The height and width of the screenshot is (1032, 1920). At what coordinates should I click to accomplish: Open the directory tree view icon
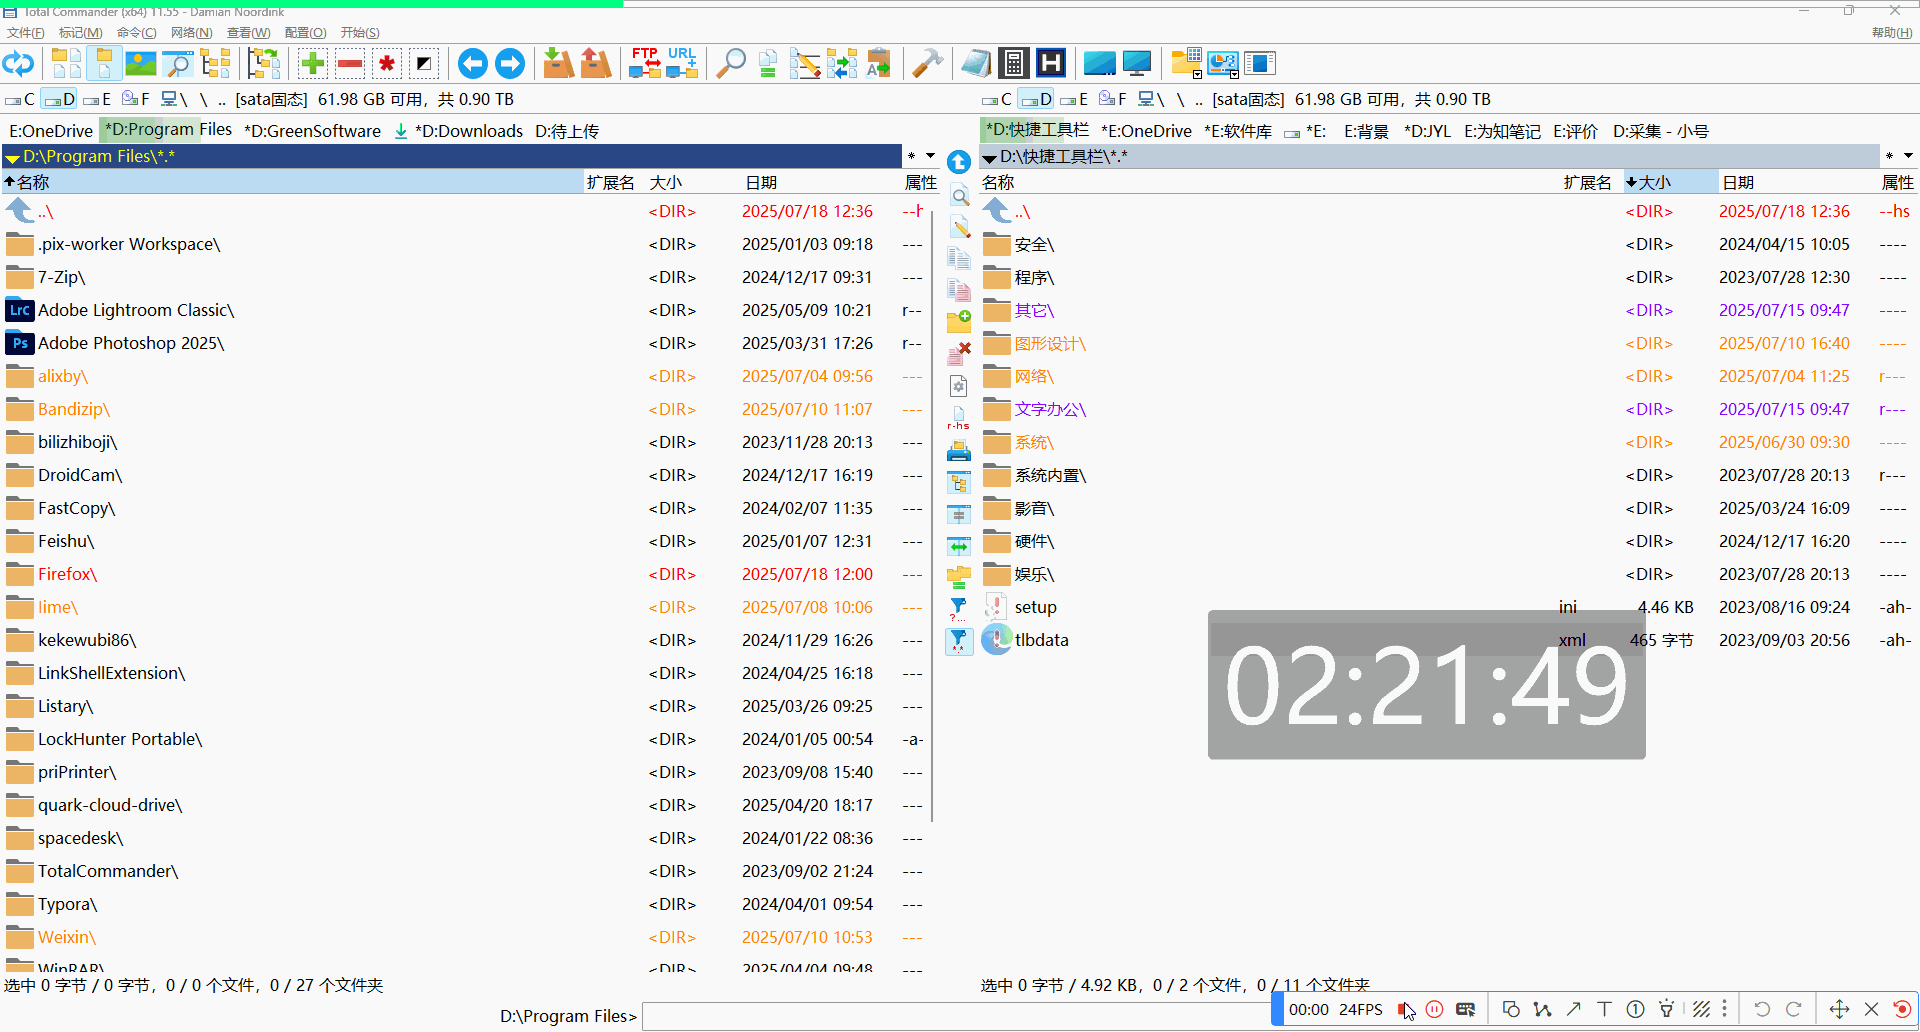tap(215, 64)
